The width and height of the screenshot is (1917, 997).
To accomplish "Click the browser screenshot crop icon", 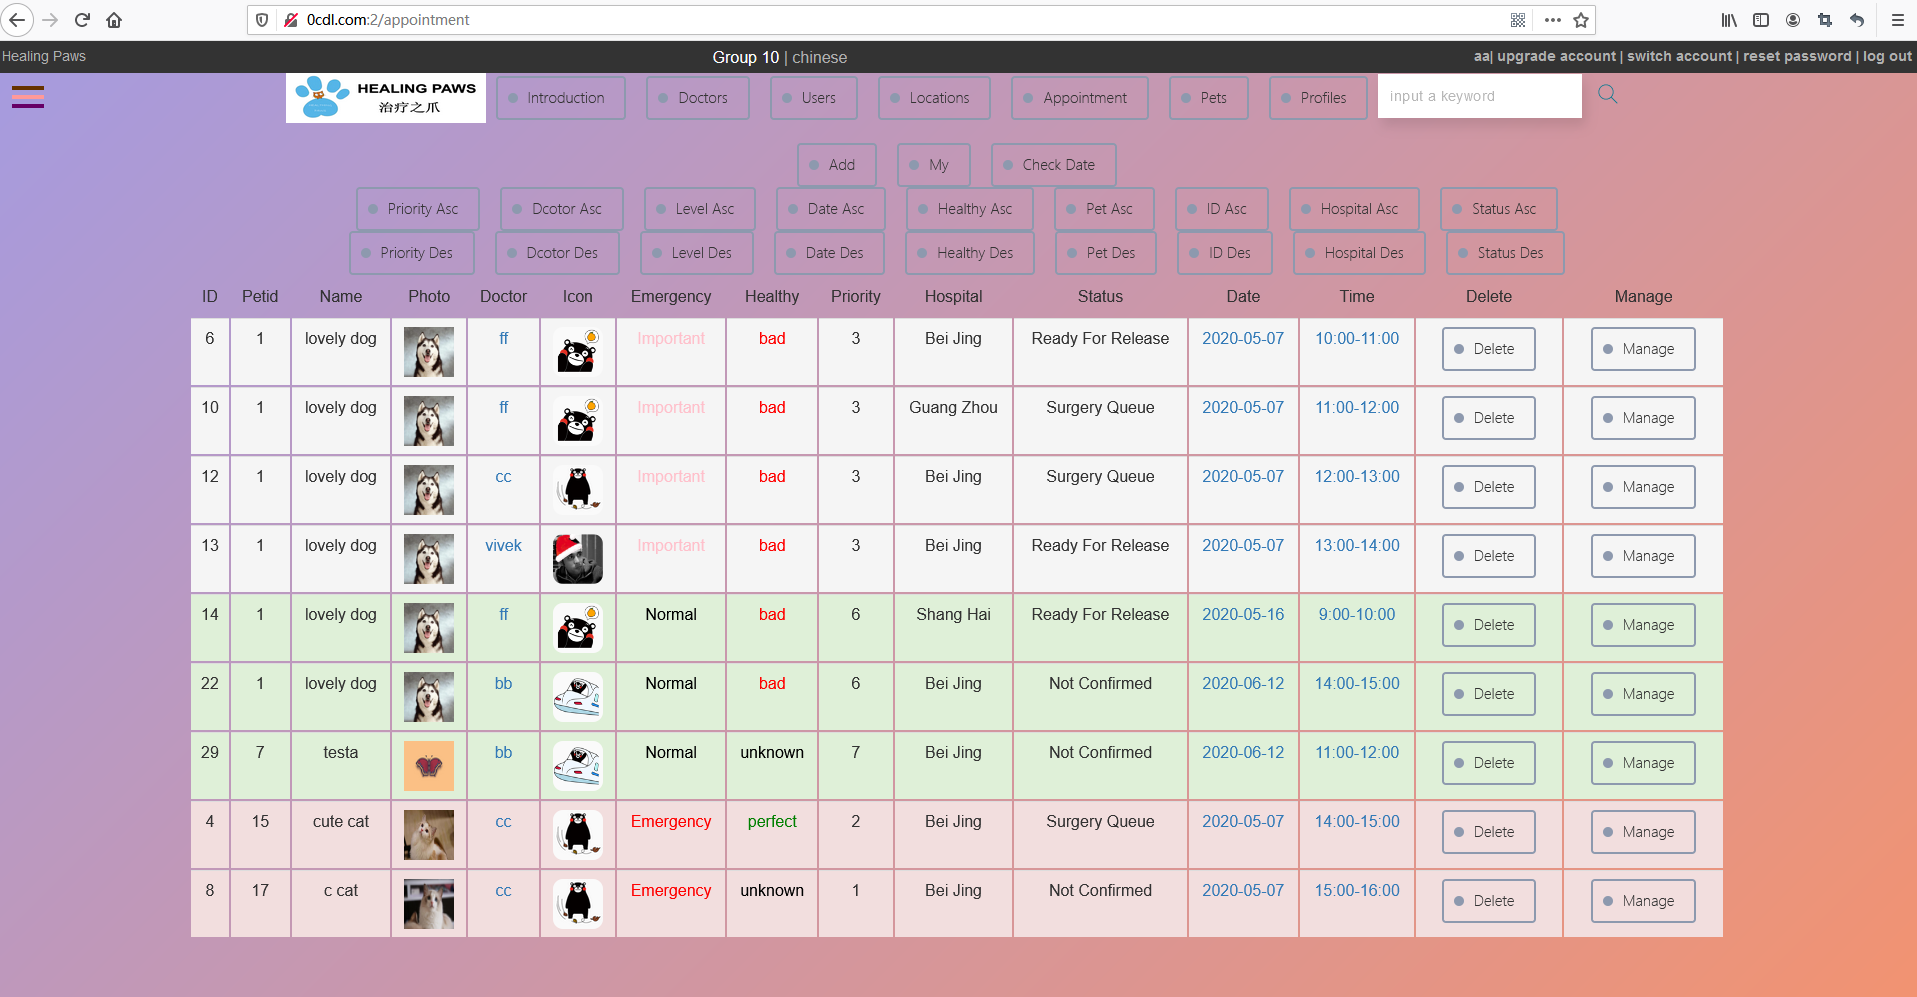I will click(1825, 20).
